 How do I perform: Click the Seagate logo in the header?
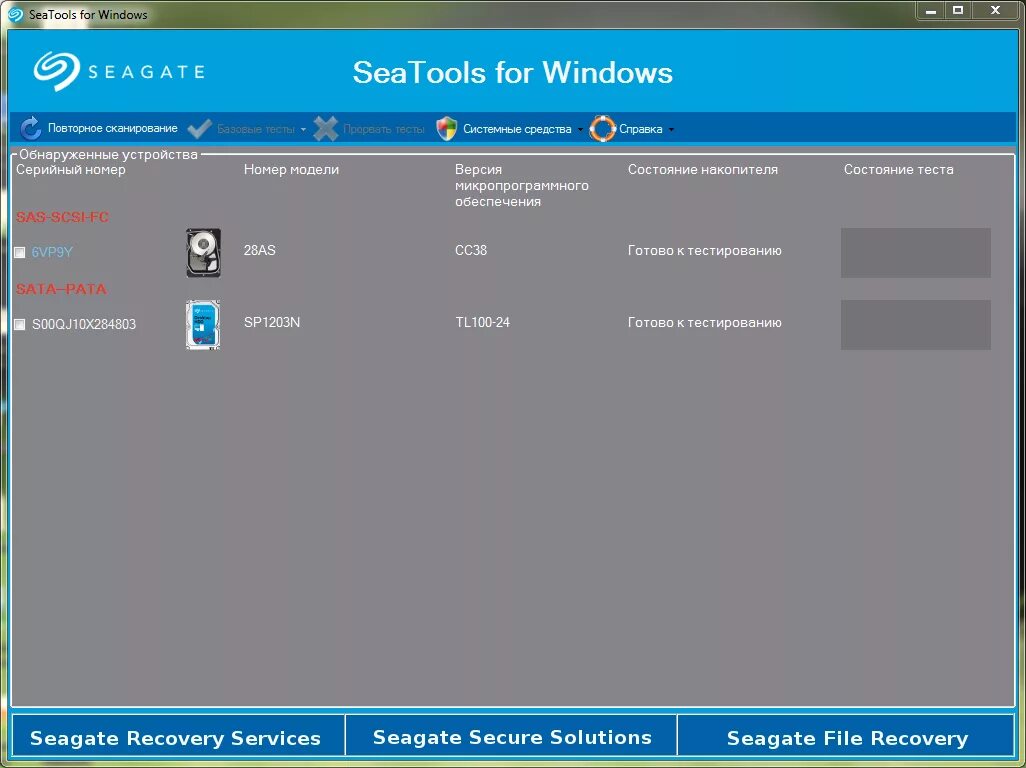pyautogui.click(x=119, y=71)
